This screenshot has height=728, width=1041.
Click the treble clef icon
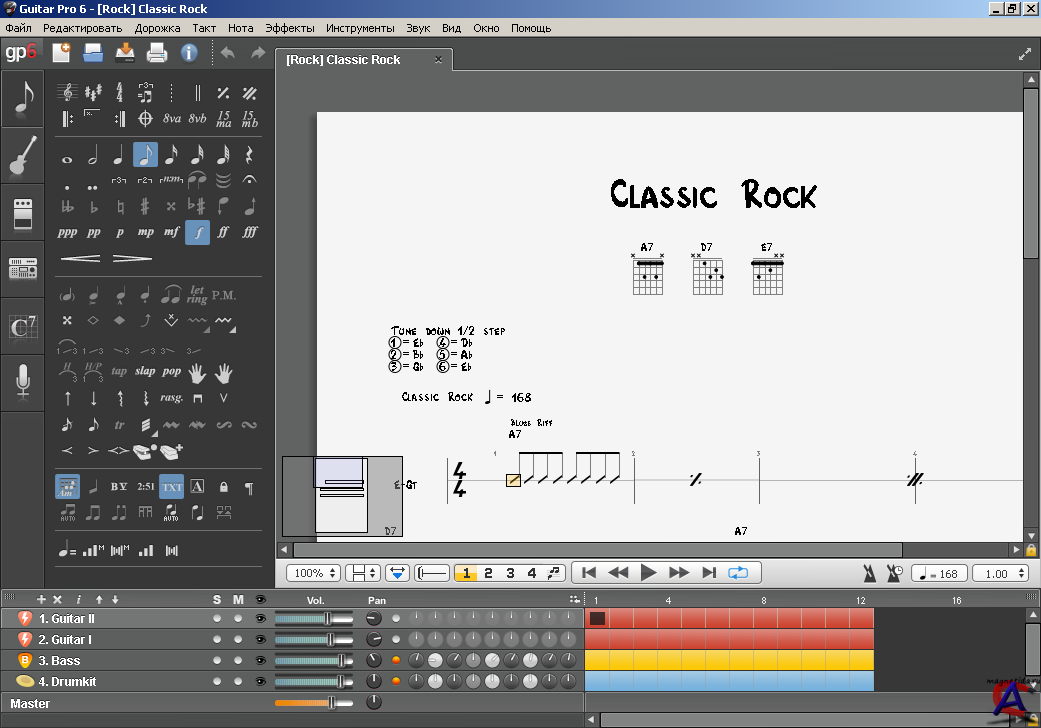tap(67, 93)
